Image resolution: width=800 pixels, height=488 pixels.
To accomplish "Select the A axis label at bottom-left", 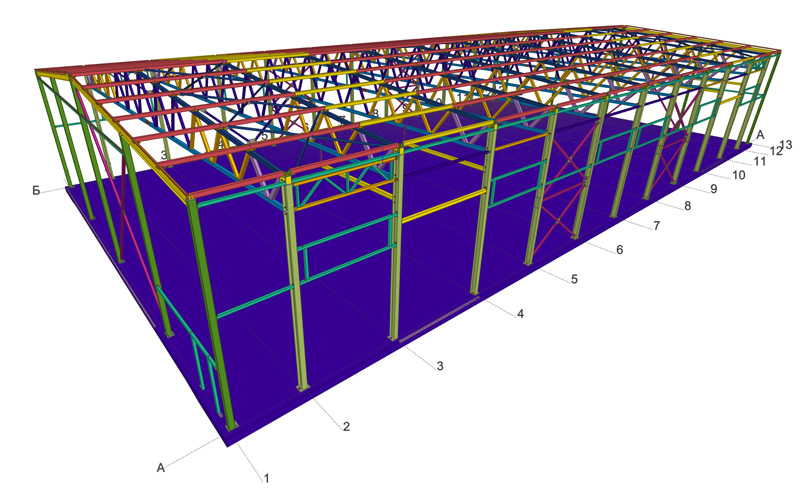I will [x=160, y=466].
